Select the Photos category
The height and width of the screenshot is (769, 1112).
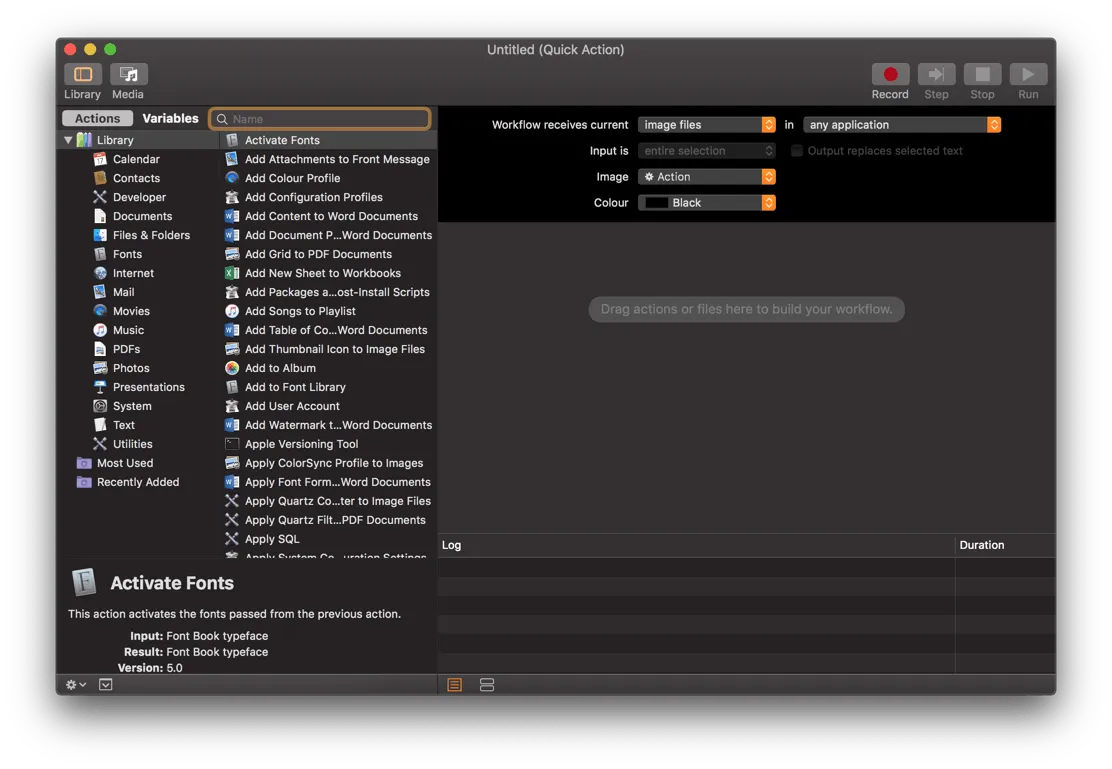coord(130,368)
